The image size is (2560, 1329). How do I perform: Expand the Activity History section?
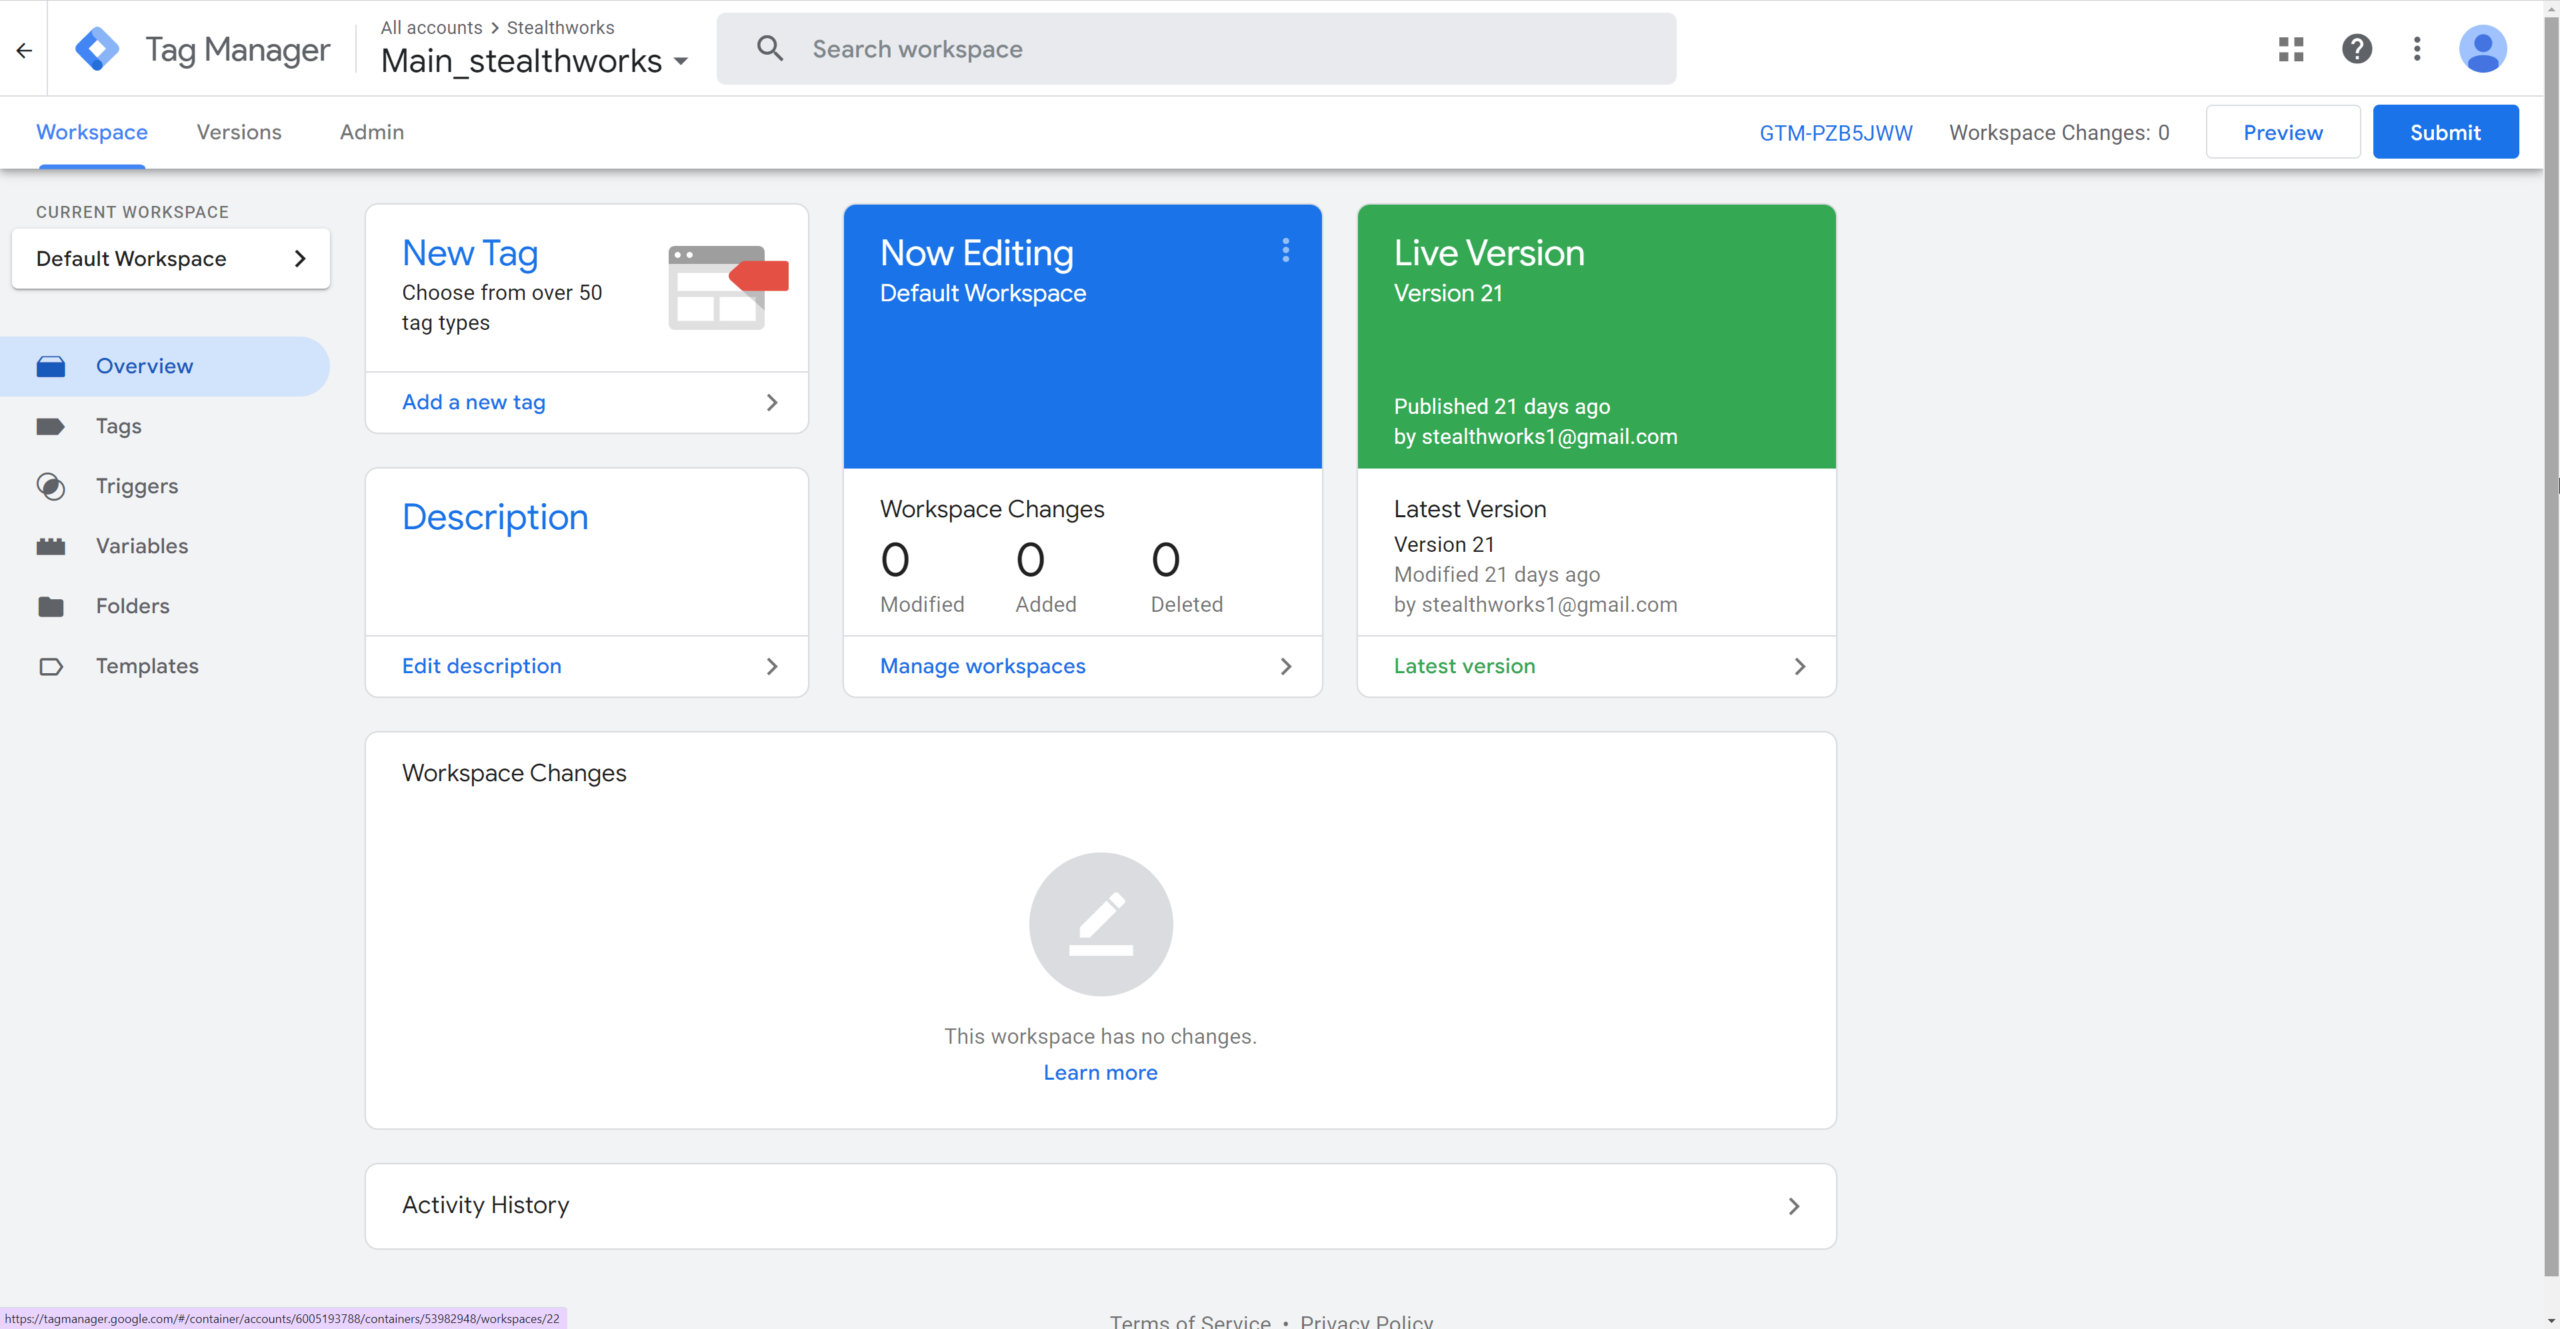point(1798,1205)
